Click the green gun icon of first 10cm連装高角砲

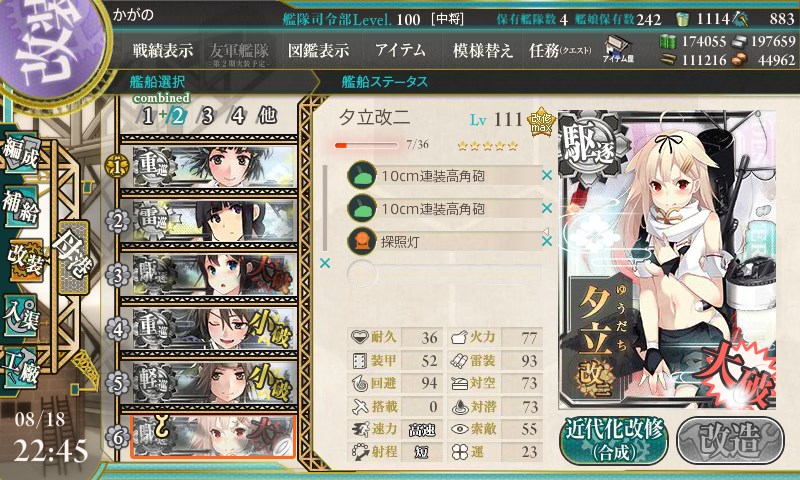click(362, 175)
